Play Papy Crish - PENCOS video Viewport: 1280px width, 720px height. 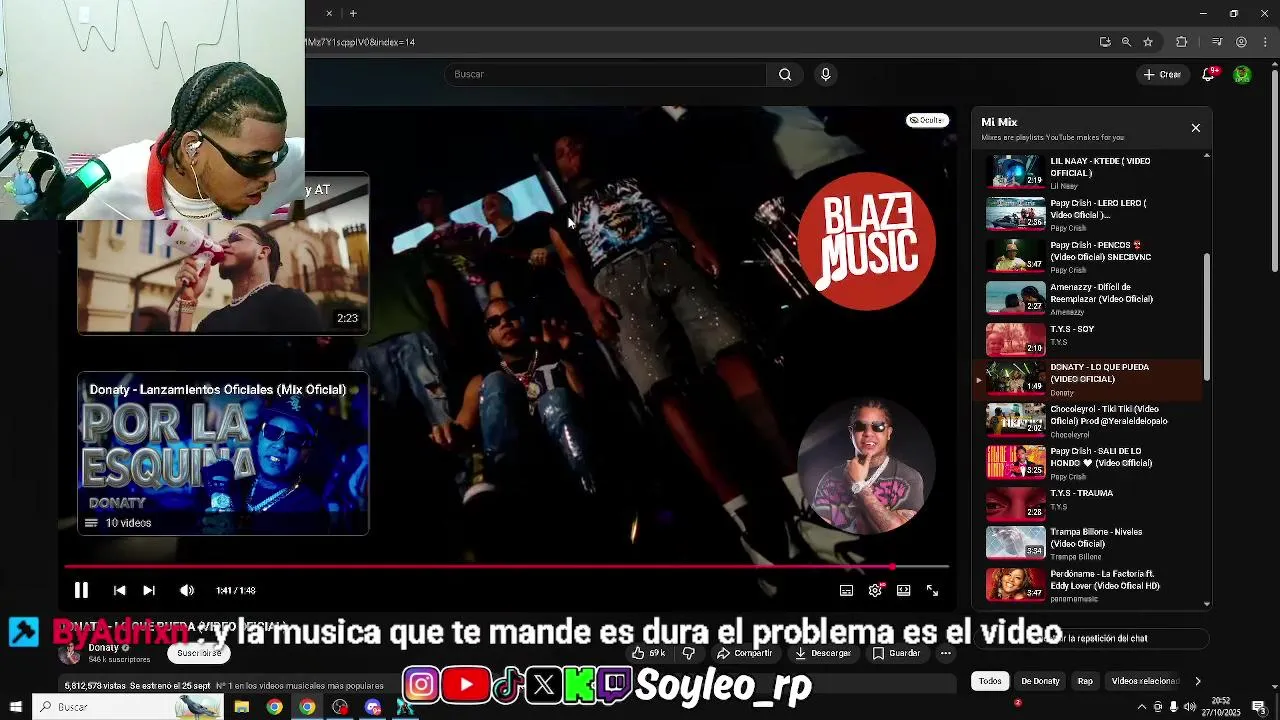pyautogui.click(x=1090, y=256)
